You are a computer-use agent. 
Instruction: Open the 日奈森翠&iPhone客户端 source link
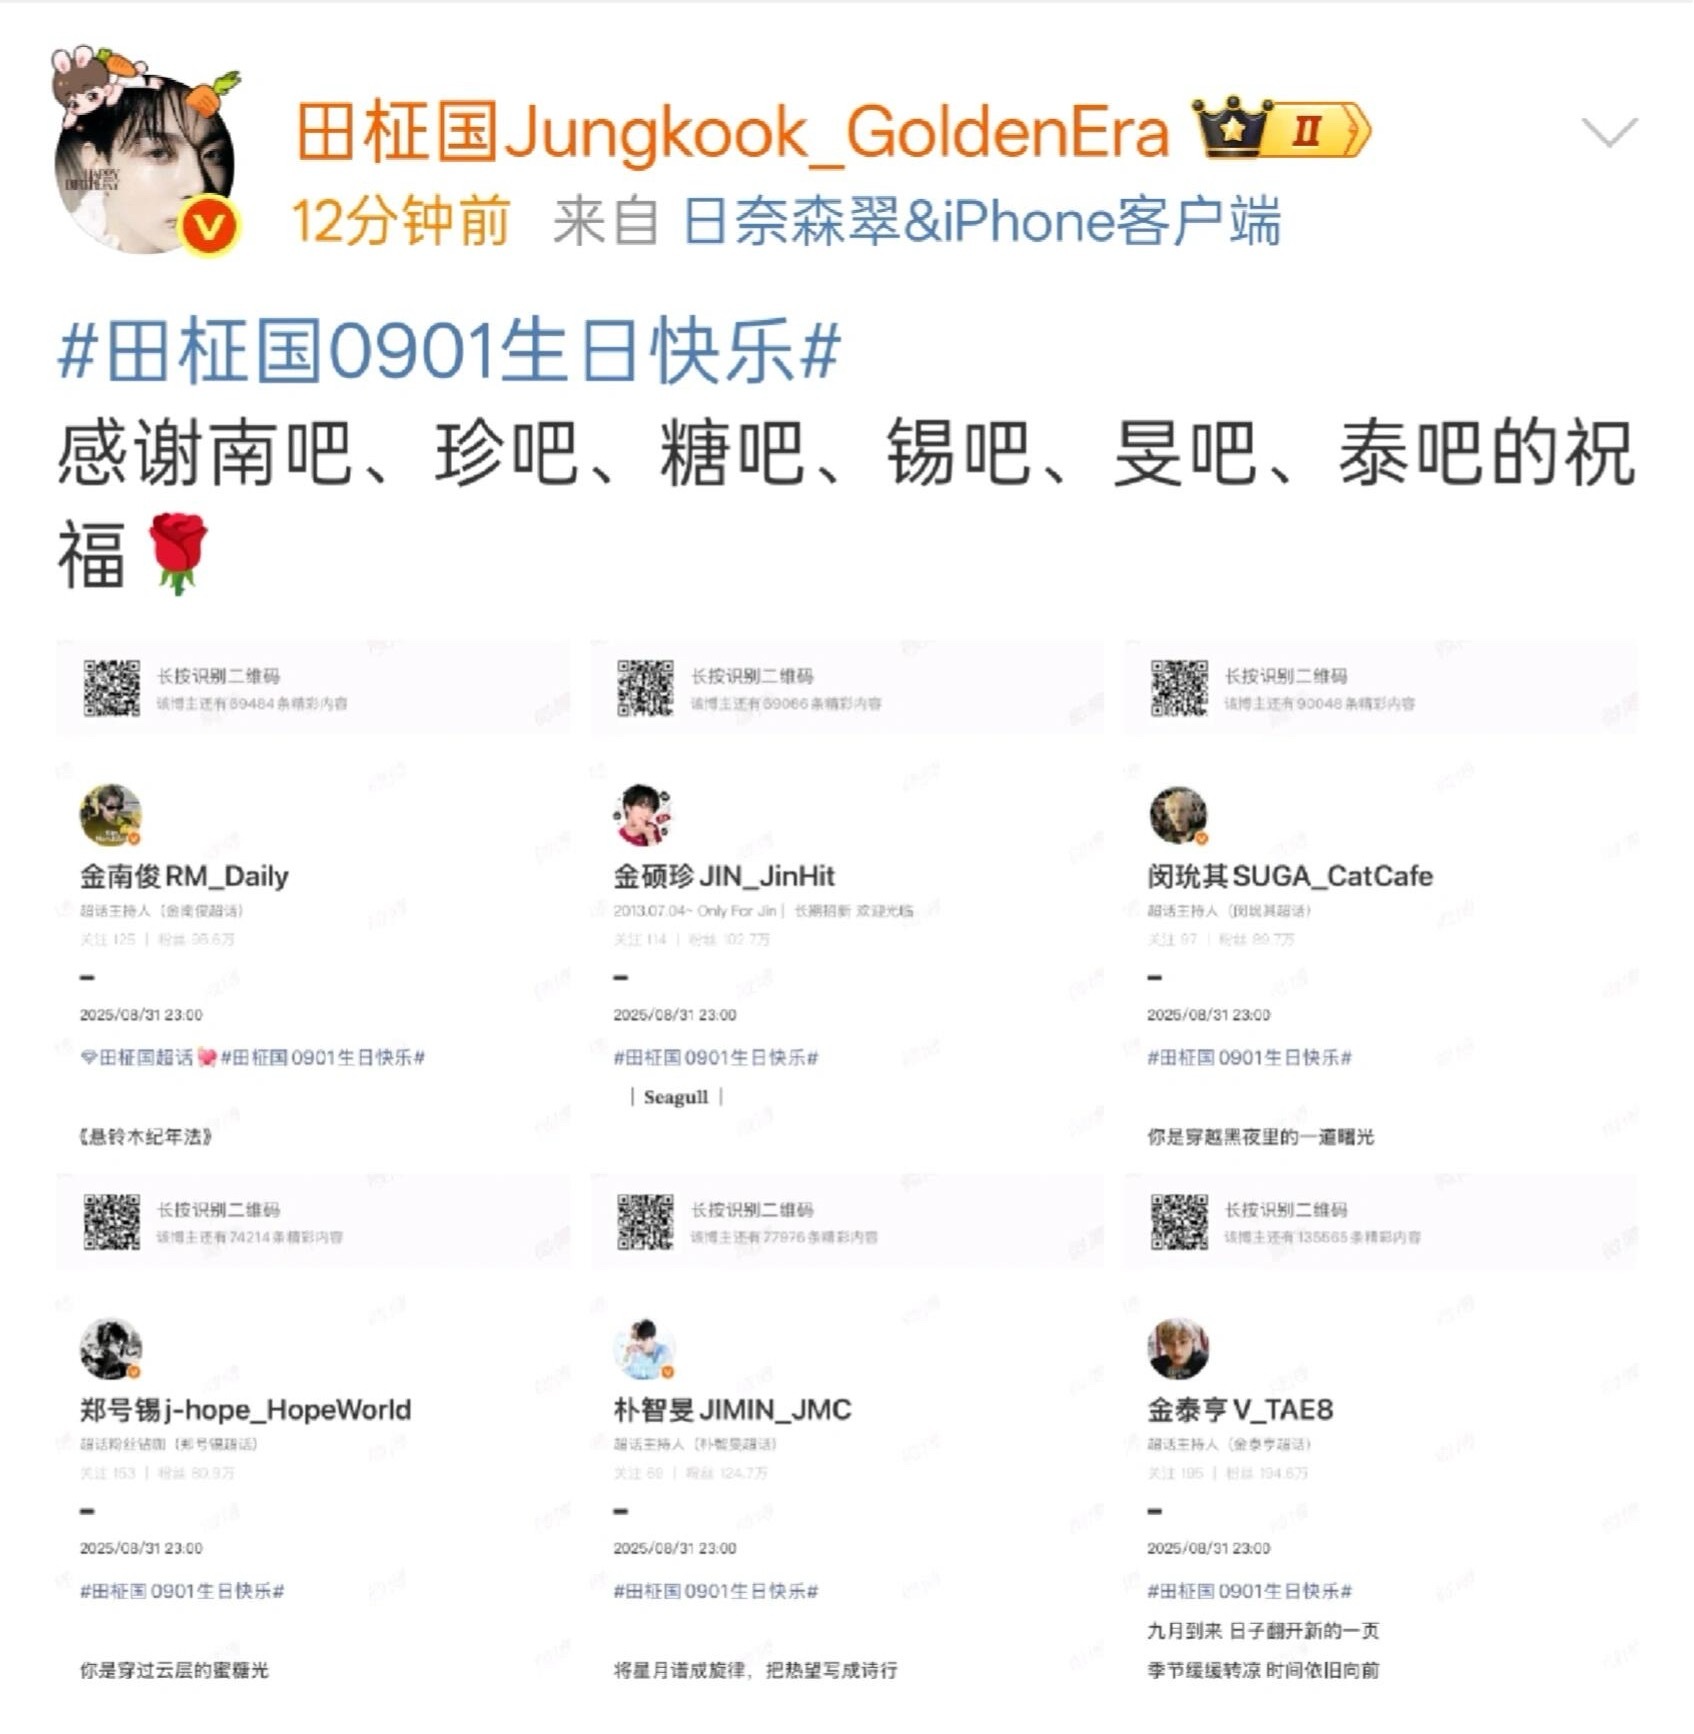click(x=982, y=221)
